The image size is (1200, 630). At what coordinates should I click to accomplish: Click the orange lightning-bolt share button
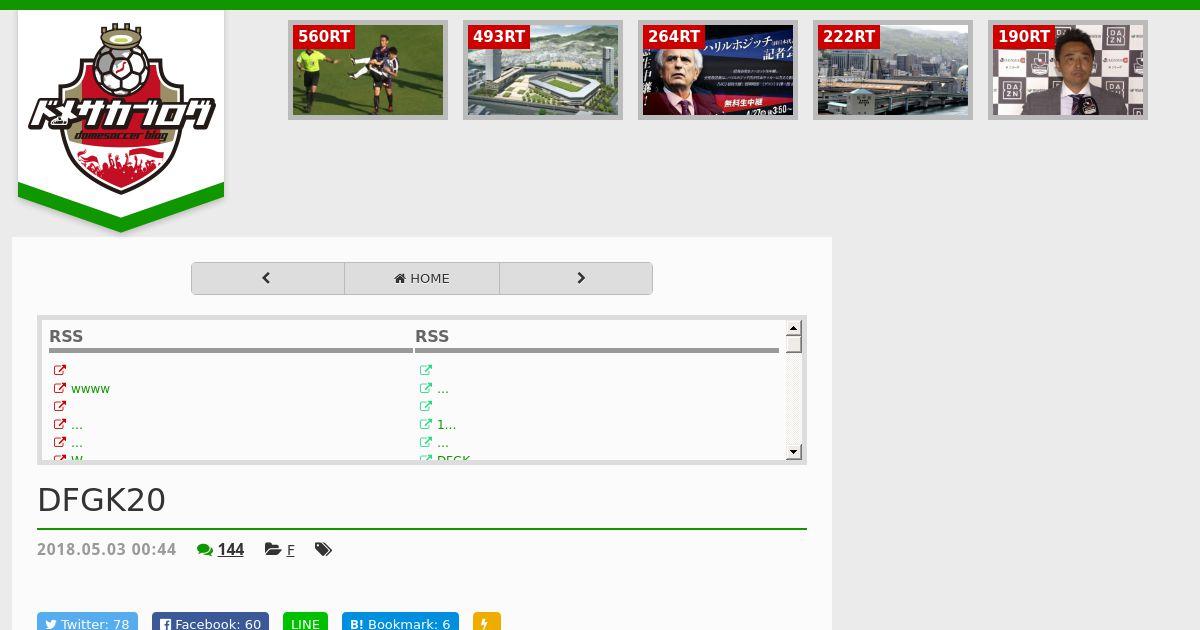click(486, 622)
